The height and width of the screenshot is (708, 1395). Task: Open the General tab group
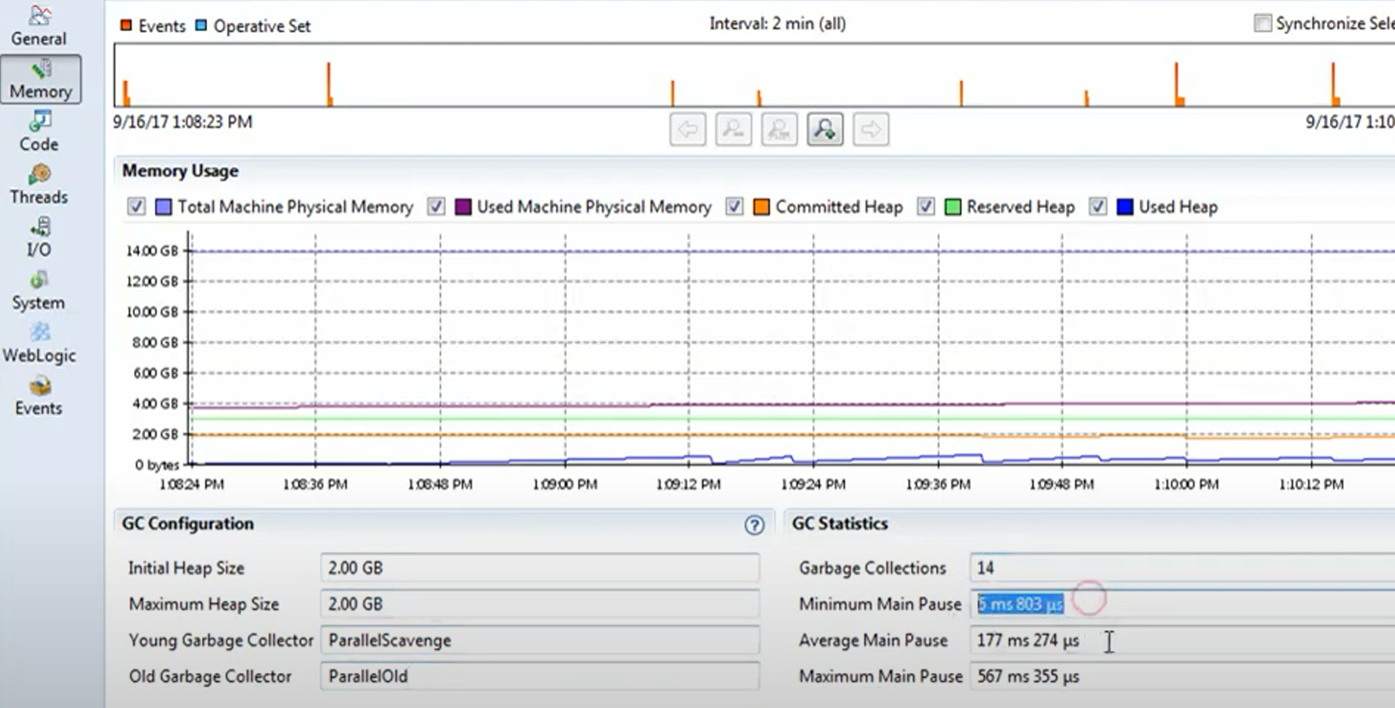(39, 27)
